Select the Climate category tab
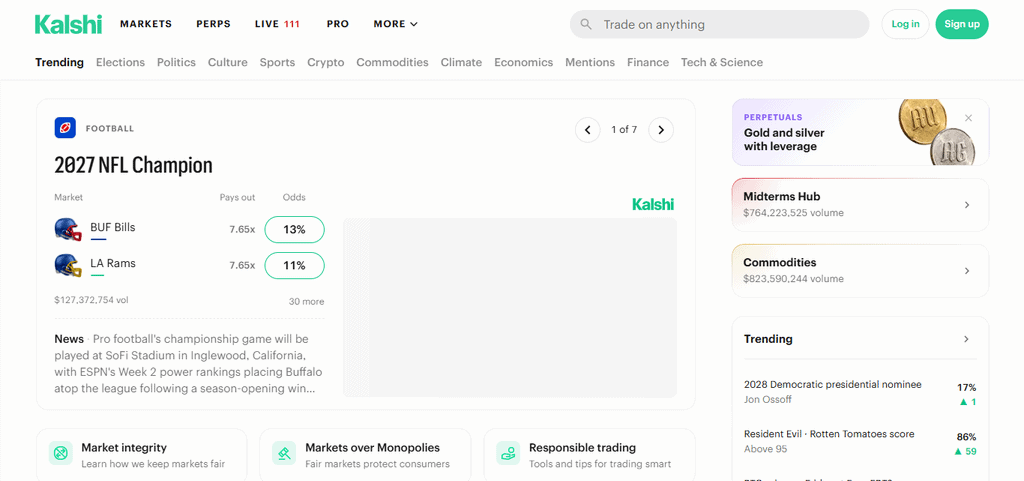Screen dimensions: 1024x481 point(461,63)
